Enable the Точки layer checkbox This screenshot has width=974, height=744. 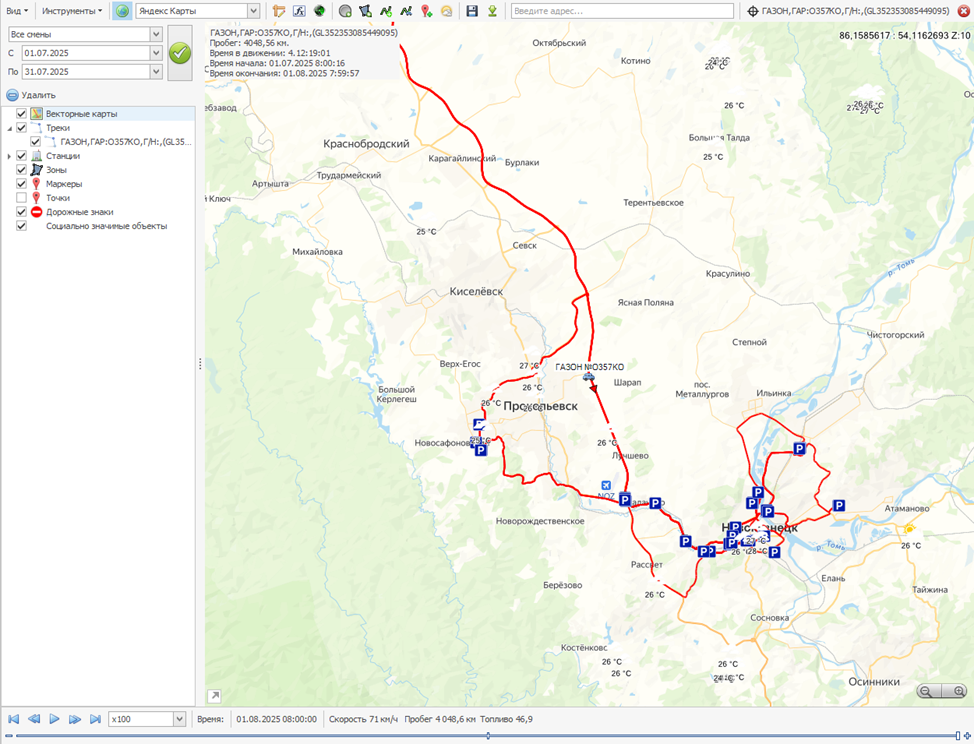coord(22,198)
